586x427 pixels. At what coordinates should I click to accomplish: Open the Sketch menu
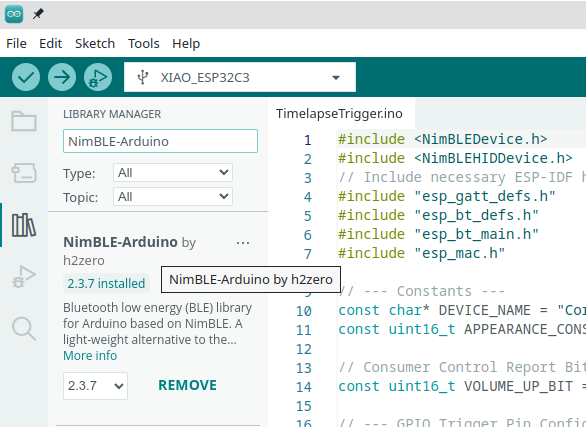[95, 43]
